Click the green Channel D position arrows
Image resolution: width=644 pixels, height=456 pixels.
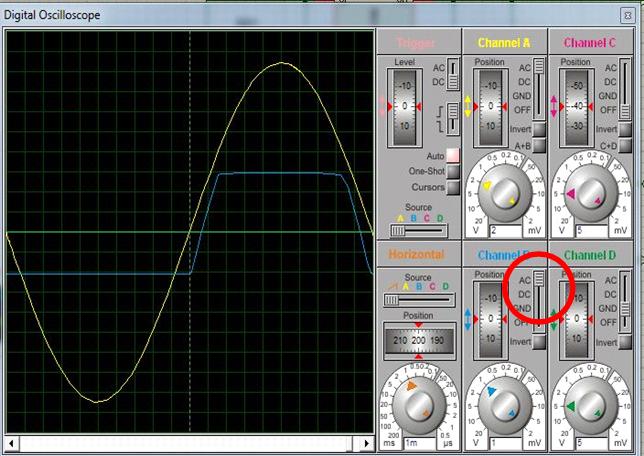[554, 319]
